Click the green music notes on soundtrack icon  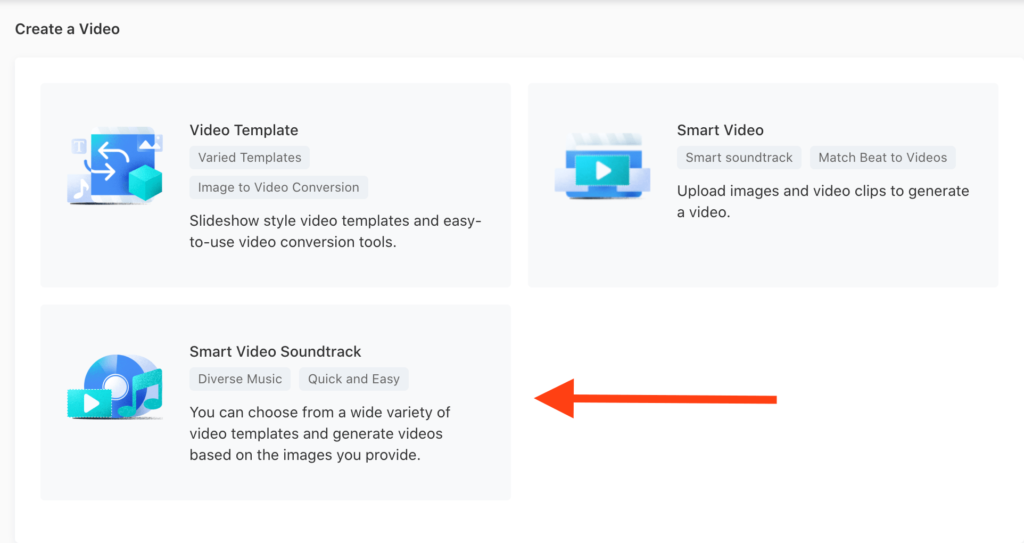point(138,394)
